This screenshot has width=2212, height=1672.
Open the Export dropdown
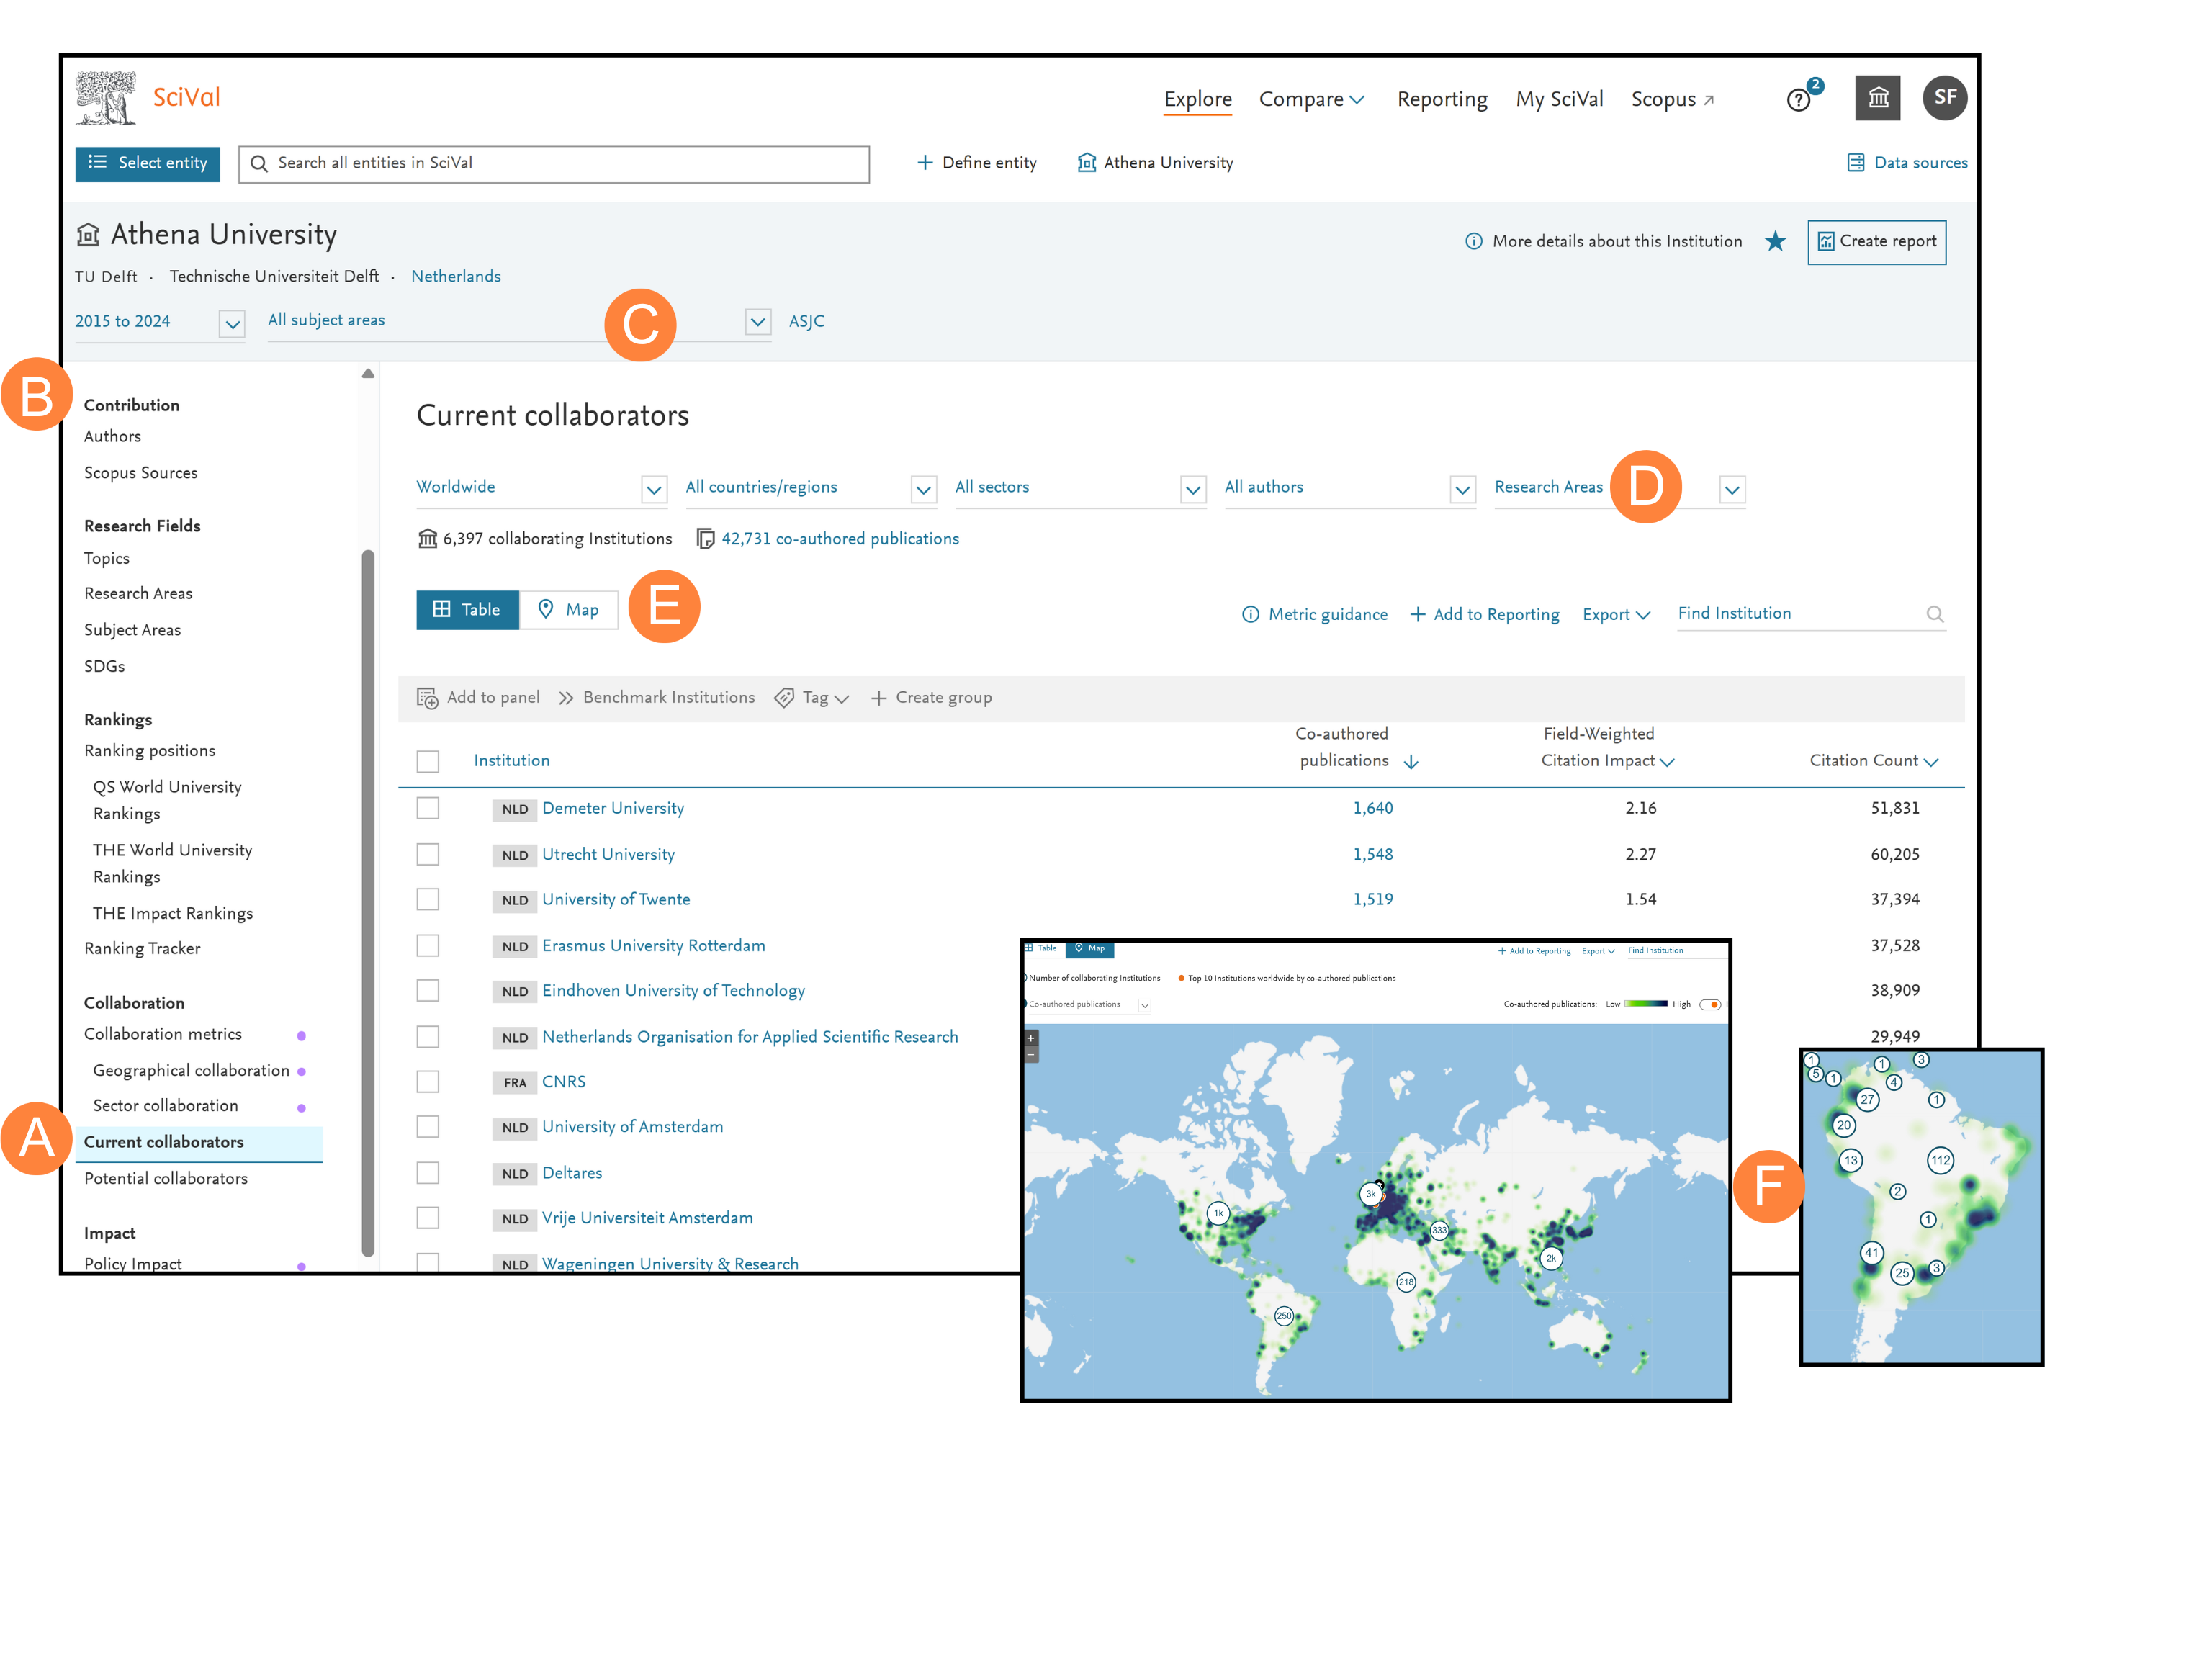click(x=1616, y=615)
